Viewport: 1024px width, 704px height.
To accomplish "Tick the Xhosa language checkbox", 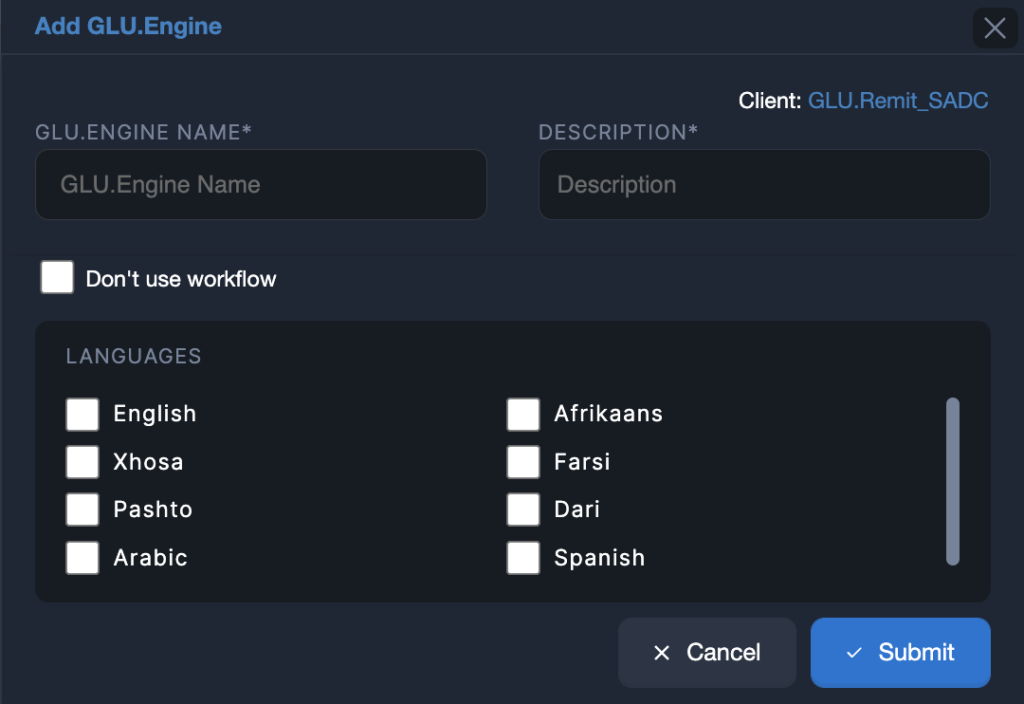I will pos(82,462).
